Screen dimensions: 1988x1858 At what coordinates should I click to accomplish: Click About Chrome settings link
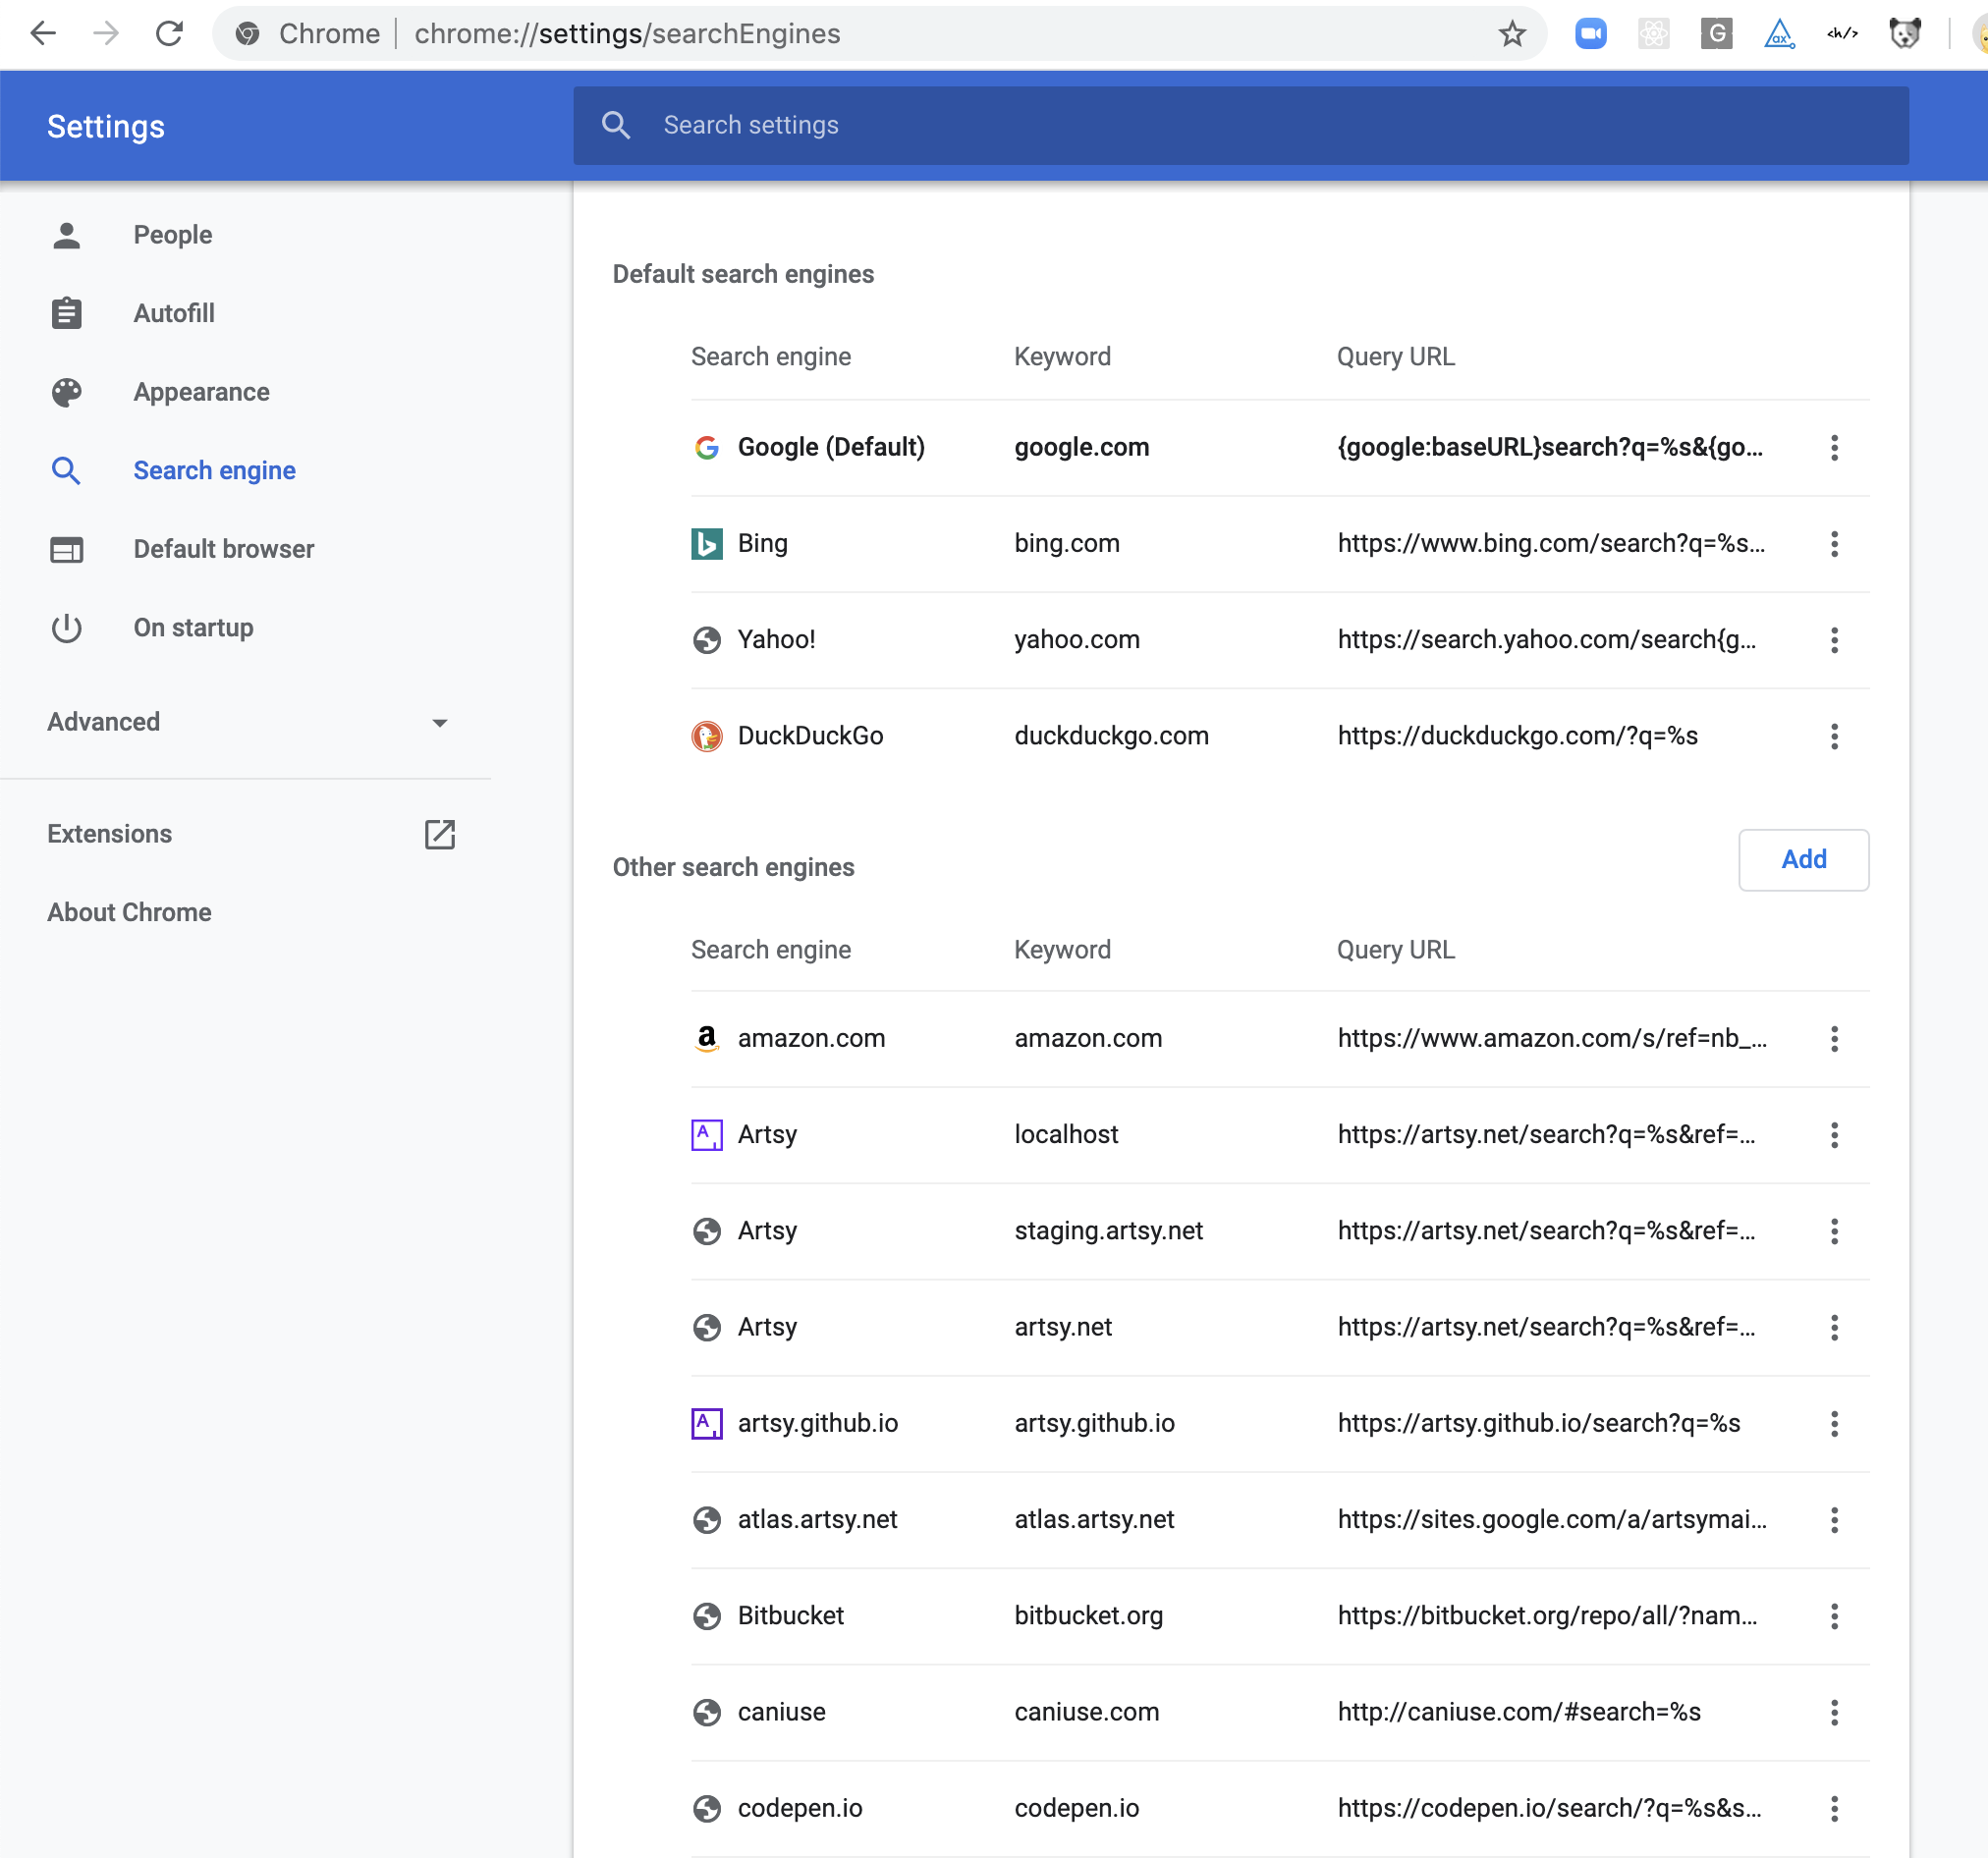point(130,911)
